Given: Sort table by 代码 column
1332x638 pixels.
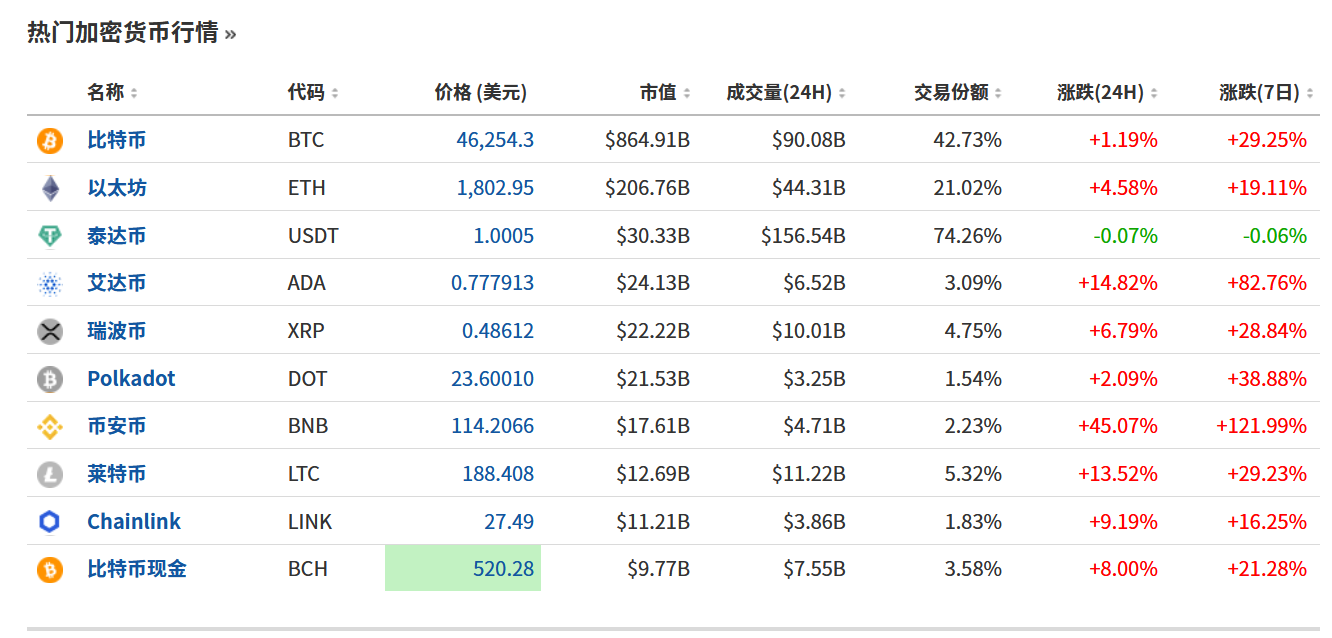Looking at the screenshot, I should (x=313, y=92).
